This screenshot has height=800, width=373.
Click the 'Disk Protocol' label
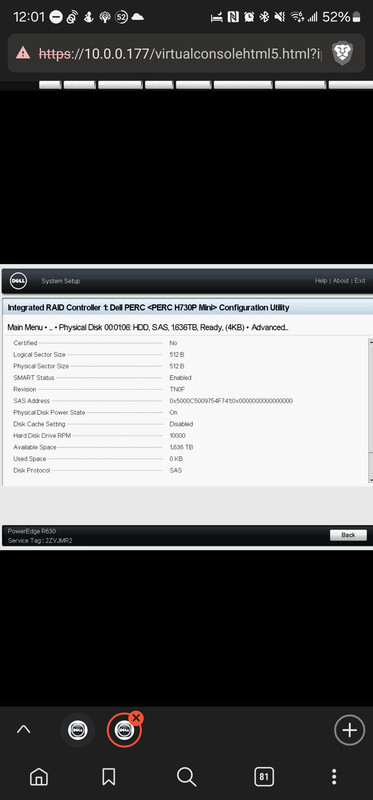pos(32,470)
